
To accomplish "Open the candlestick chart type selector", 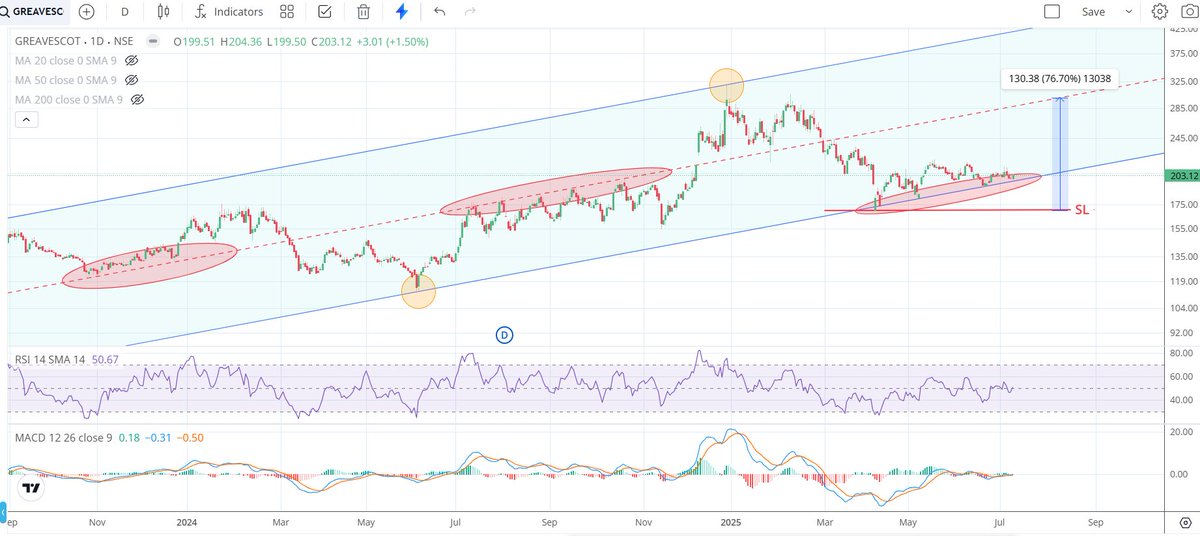I will pos(164,12).
